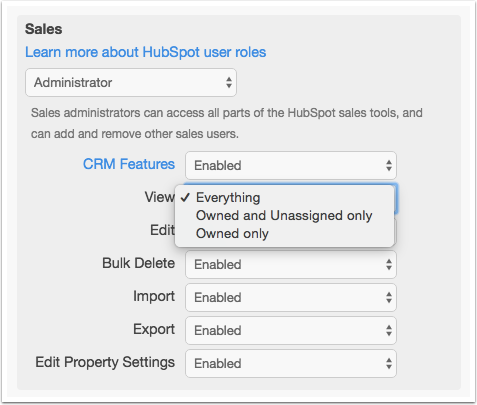The image size is (477, 405).
Task: Click the CRM Features dropdown arrows icon
Action: tap(389, 166)
